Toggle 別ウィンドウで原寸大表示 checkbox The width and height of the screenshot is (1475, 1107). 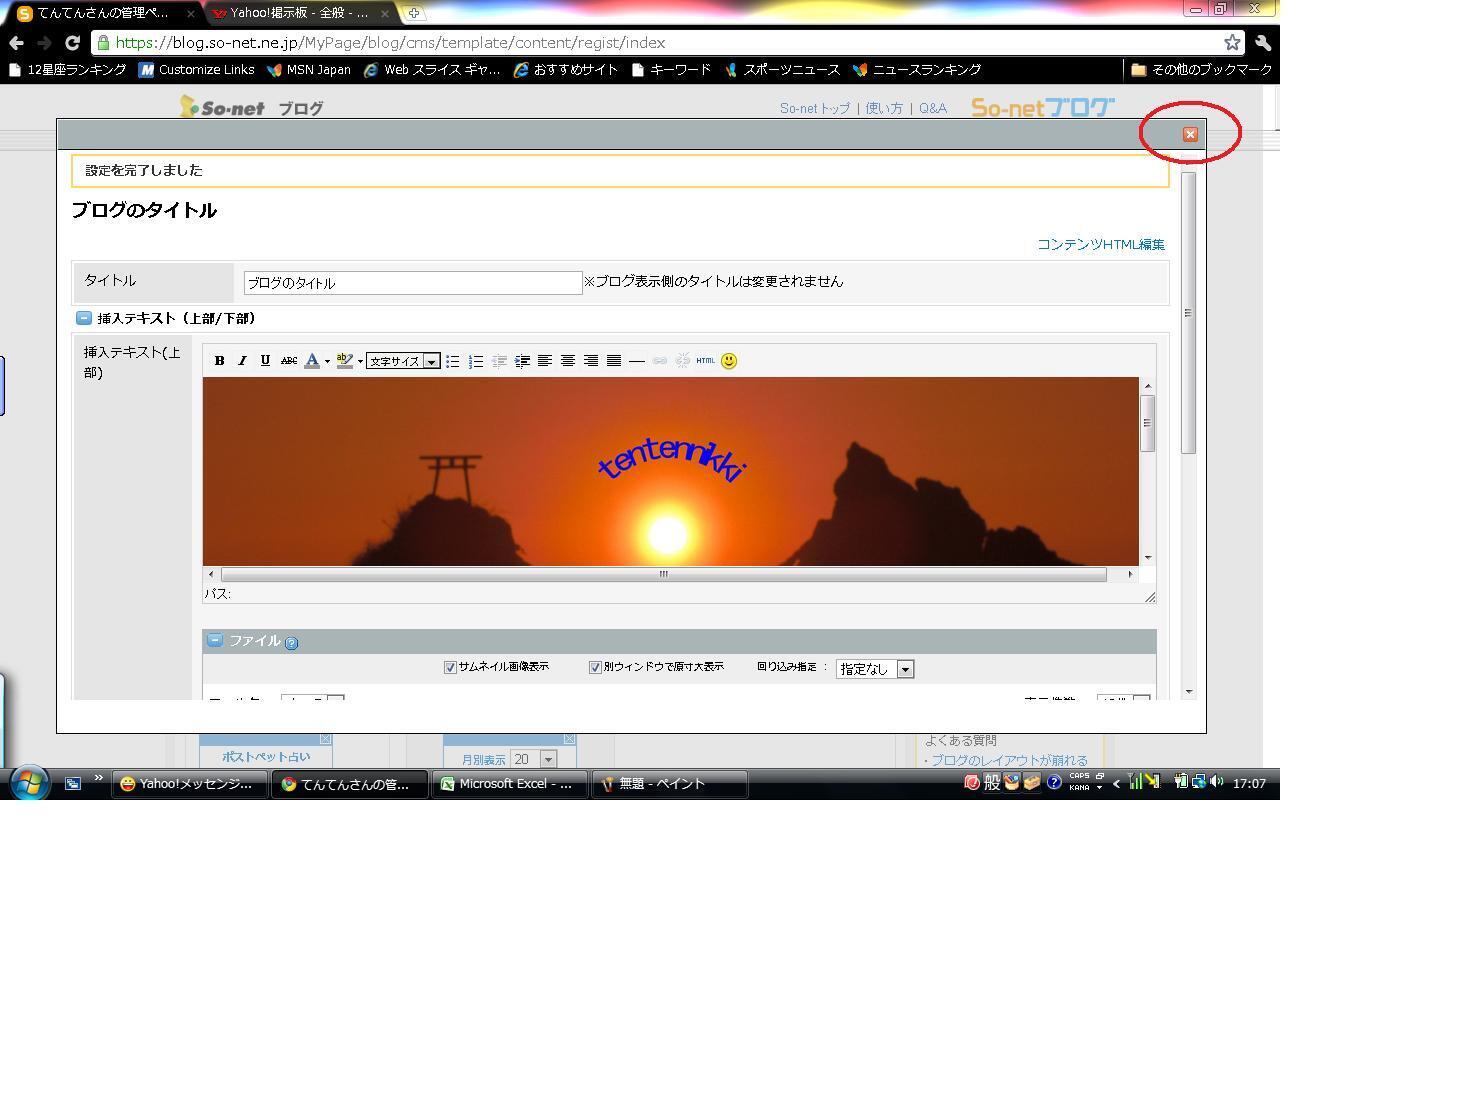pos(595,667)
